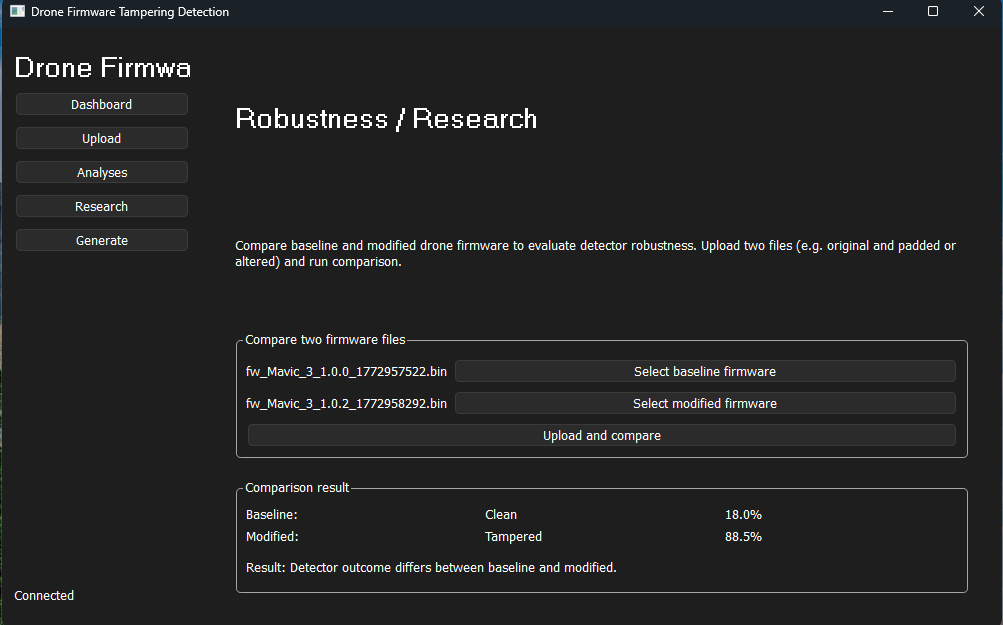This screenshot has height=625, width=1003.
Task: Click the app icon in the title bar
Action: [16, 11]
